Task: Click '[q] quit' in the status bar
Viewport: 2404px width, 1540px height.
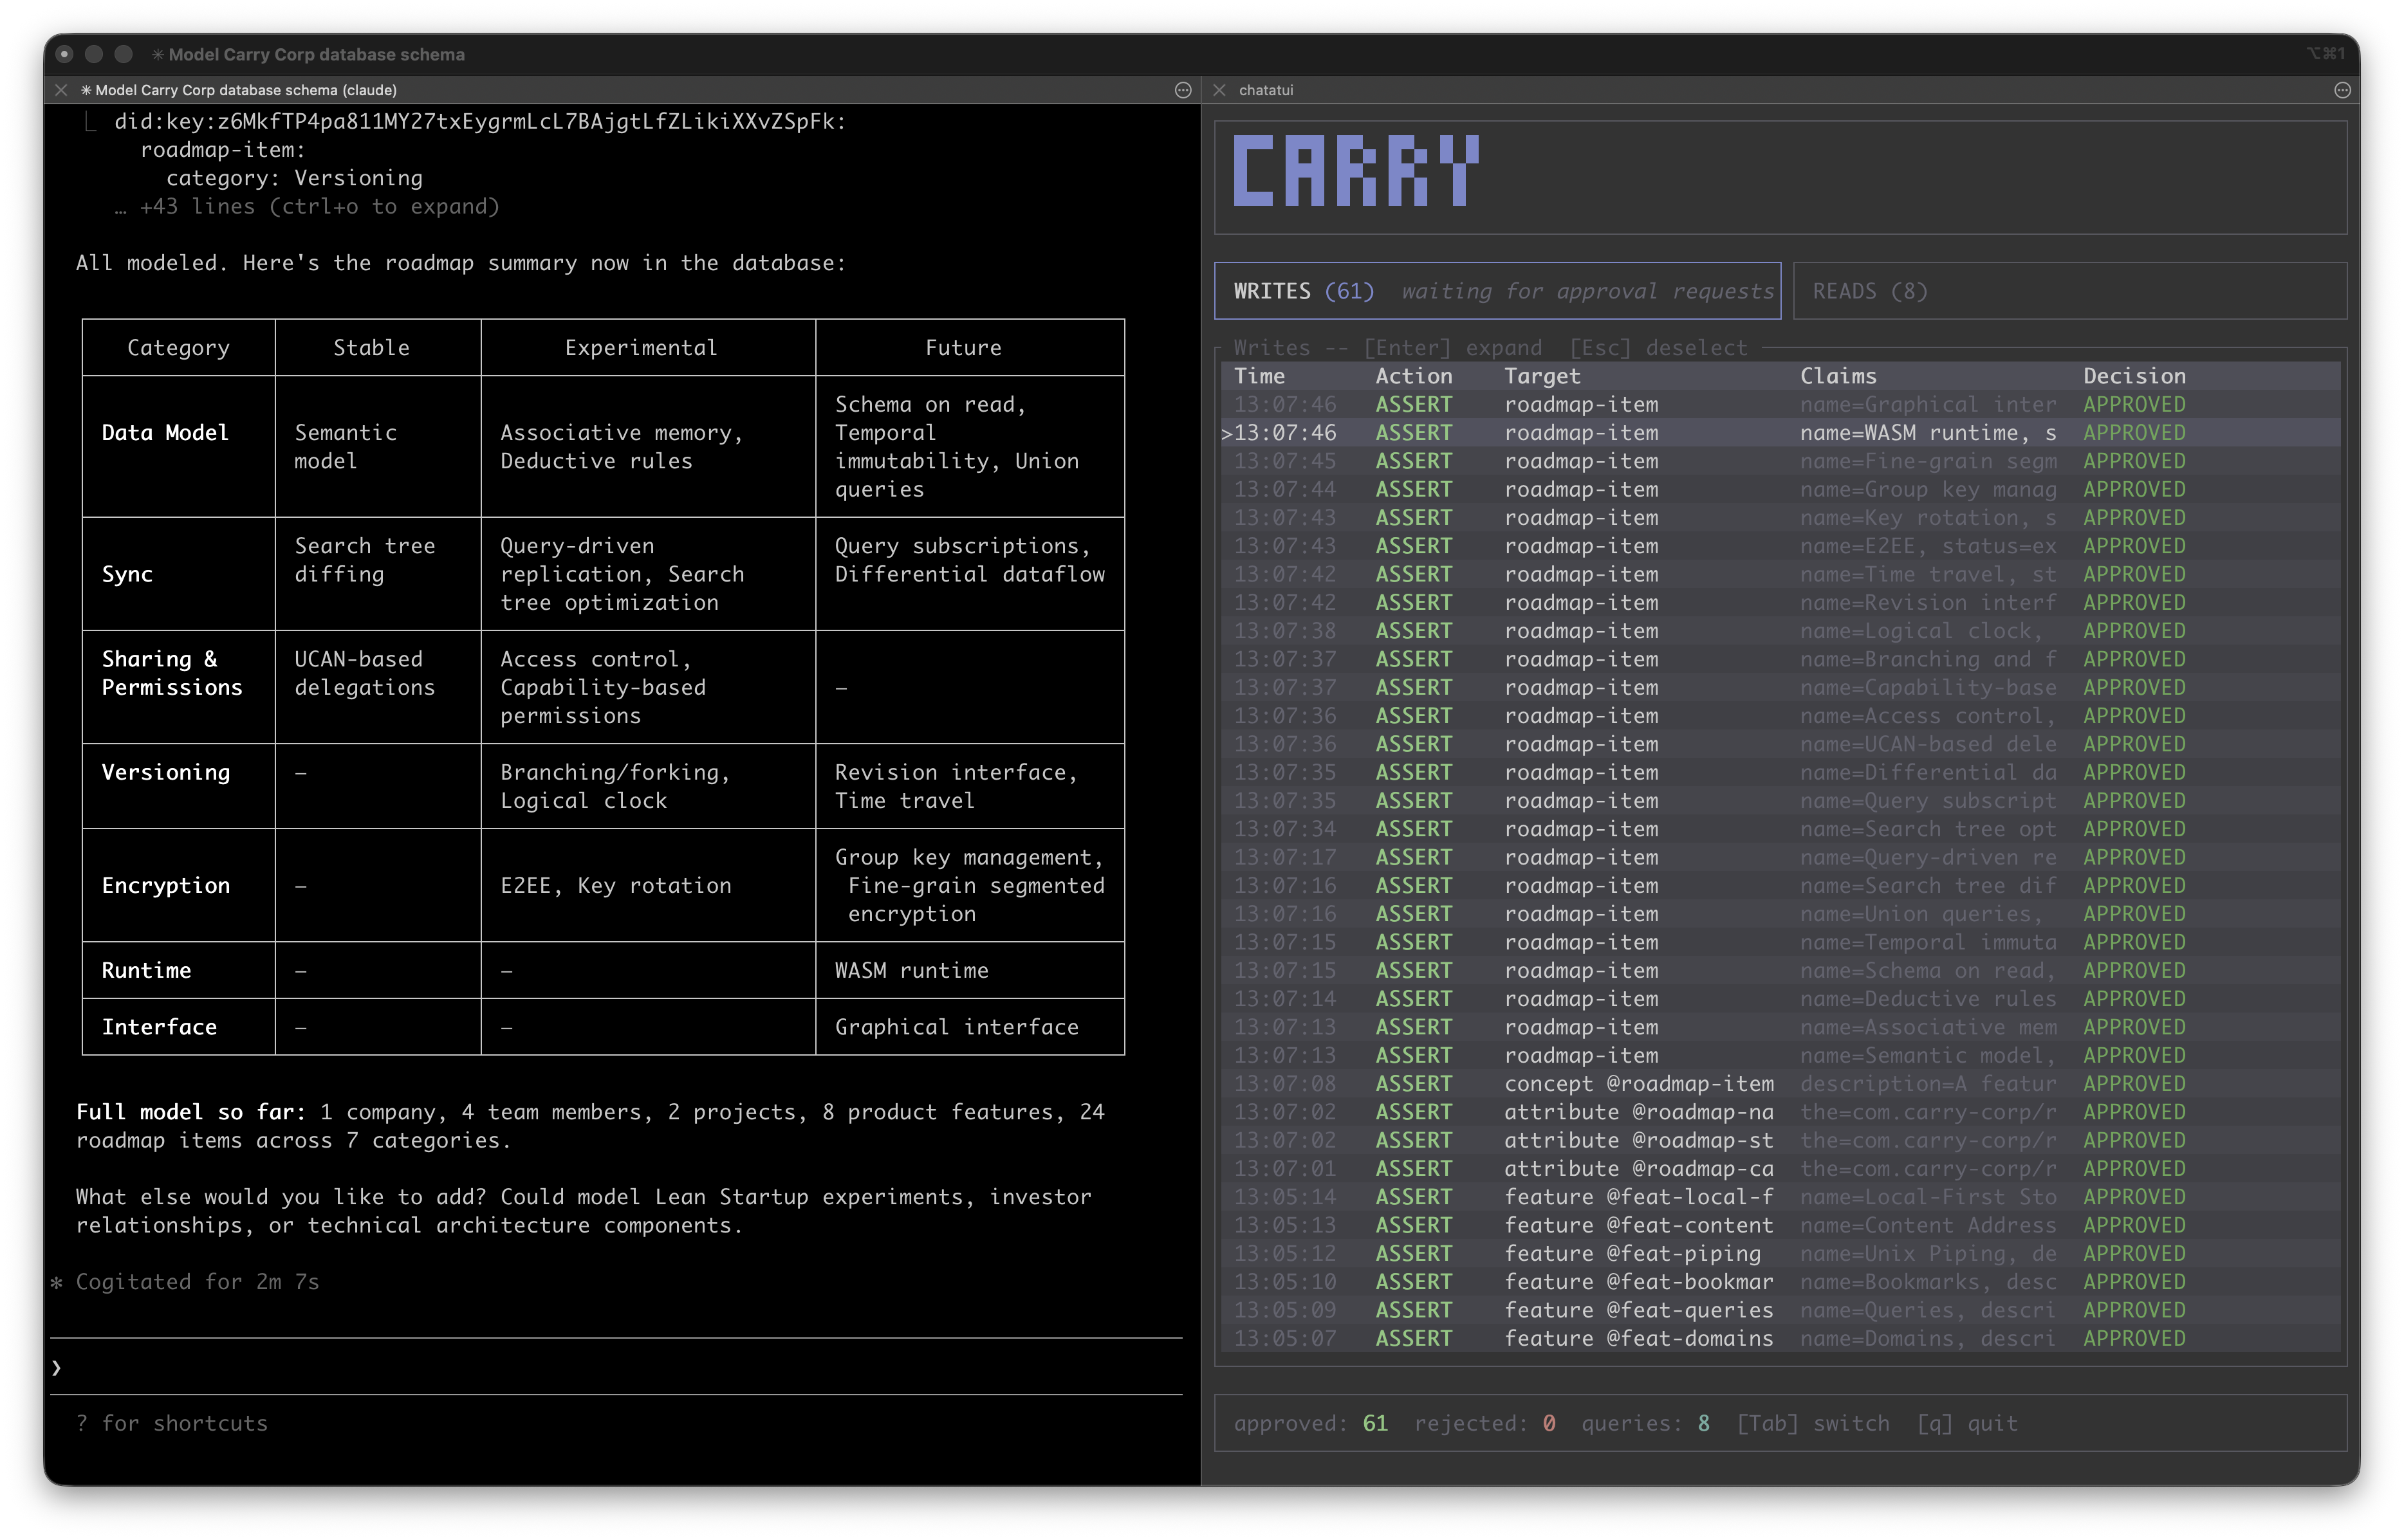Action: tap(1966, 1423)
